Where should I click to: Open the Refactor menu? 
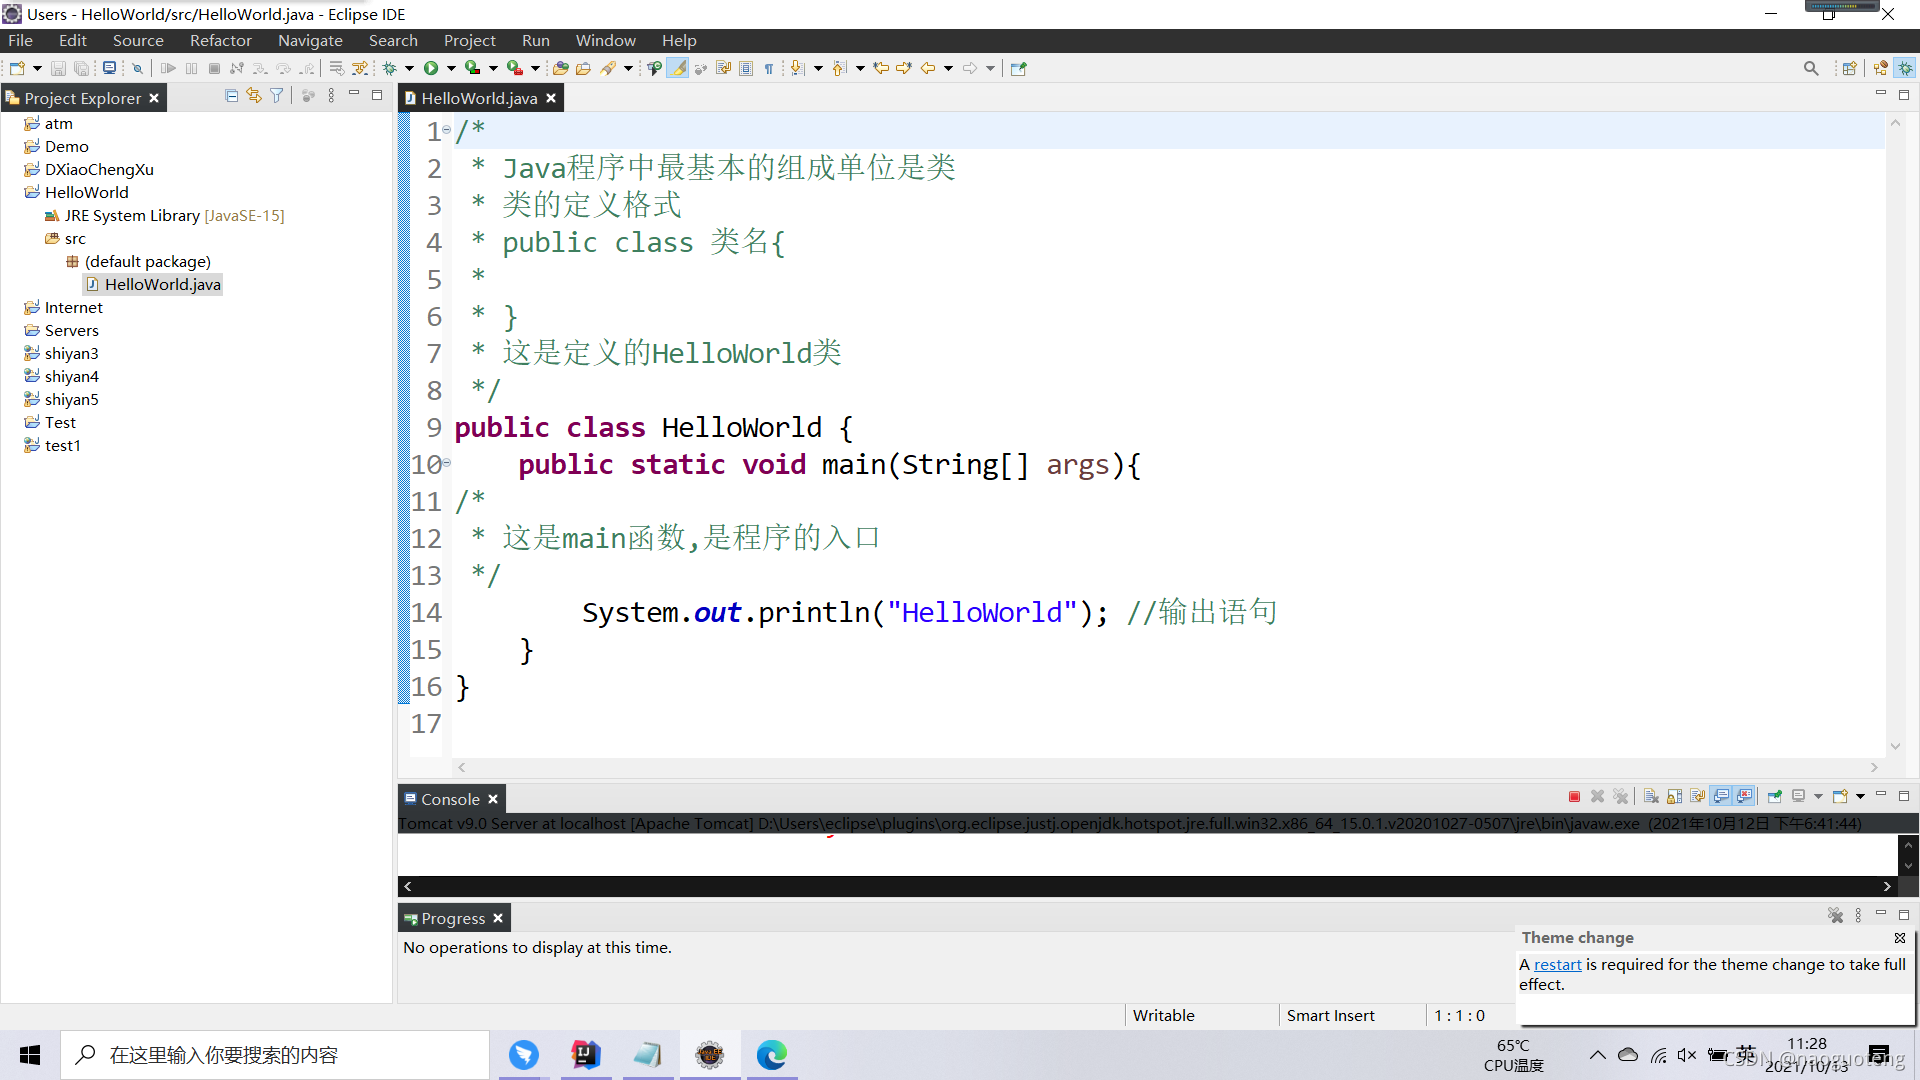(x=220, y=40)
